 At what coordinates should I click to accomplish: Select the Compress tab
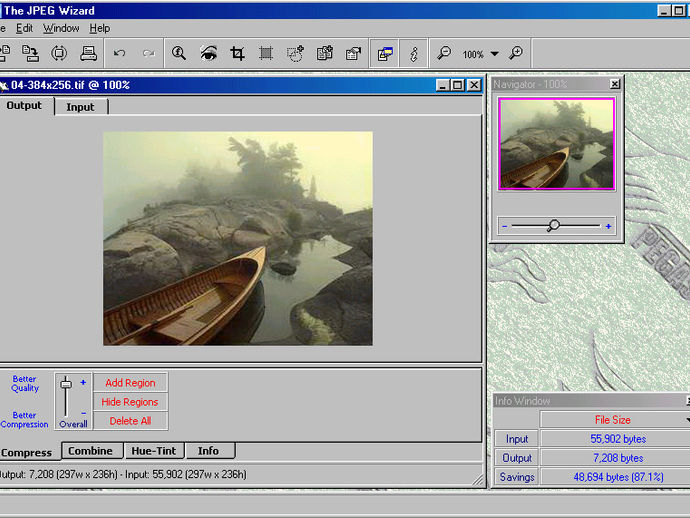26,452
